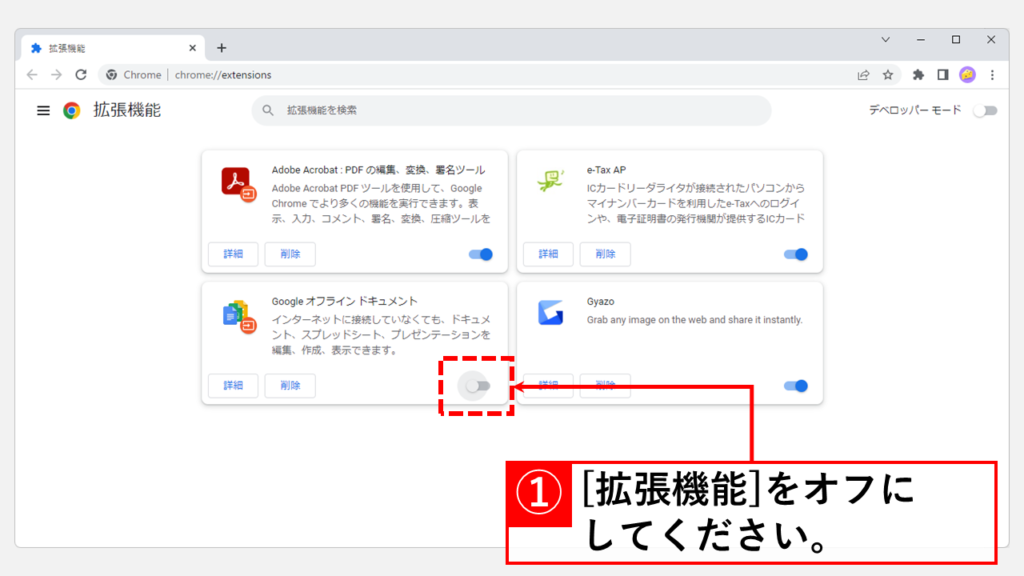Click the share page icon in address bar
Image resolution: width=1024 pixels, height=576 pixels.
[x=863, y=75]
